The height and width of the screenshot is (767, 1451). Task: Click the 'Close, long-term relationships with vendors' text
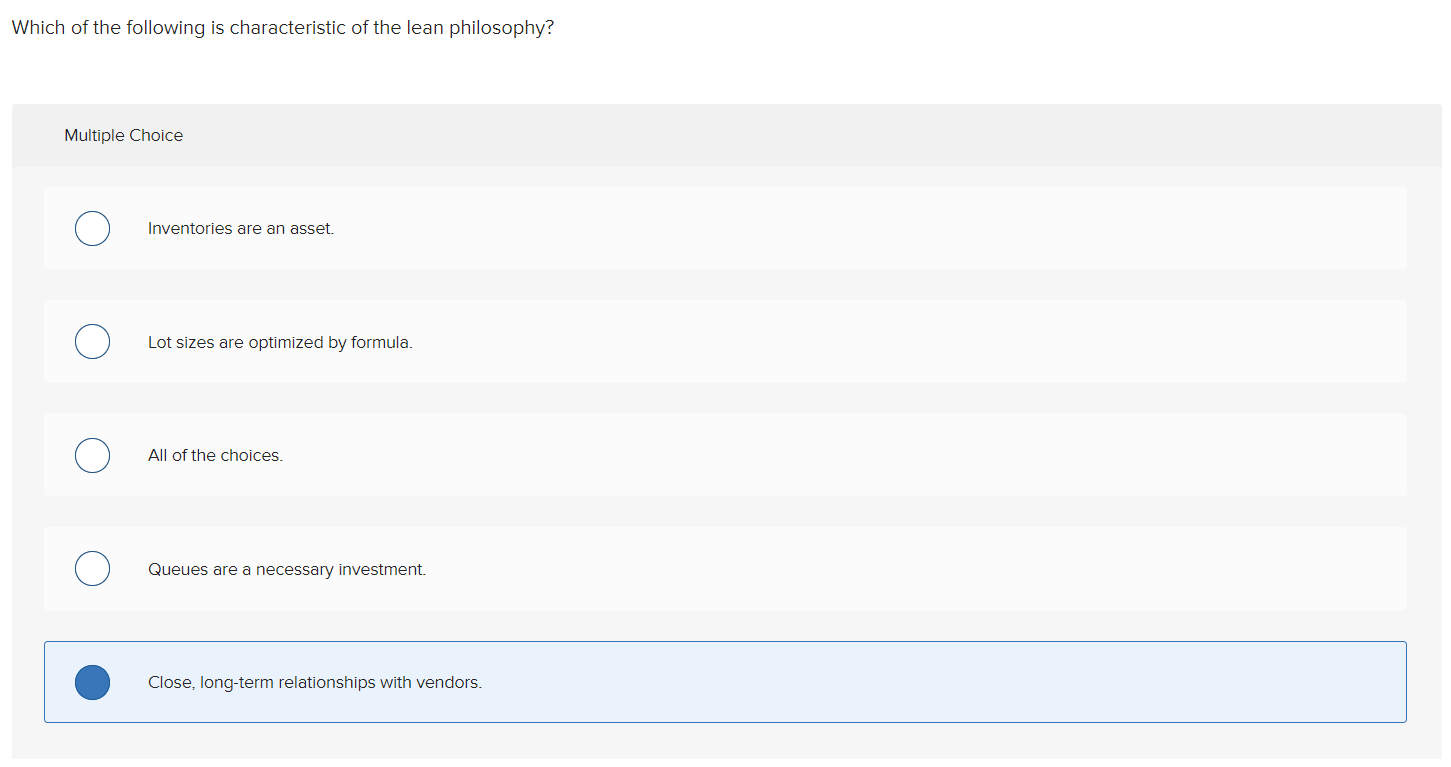(315, 682)
